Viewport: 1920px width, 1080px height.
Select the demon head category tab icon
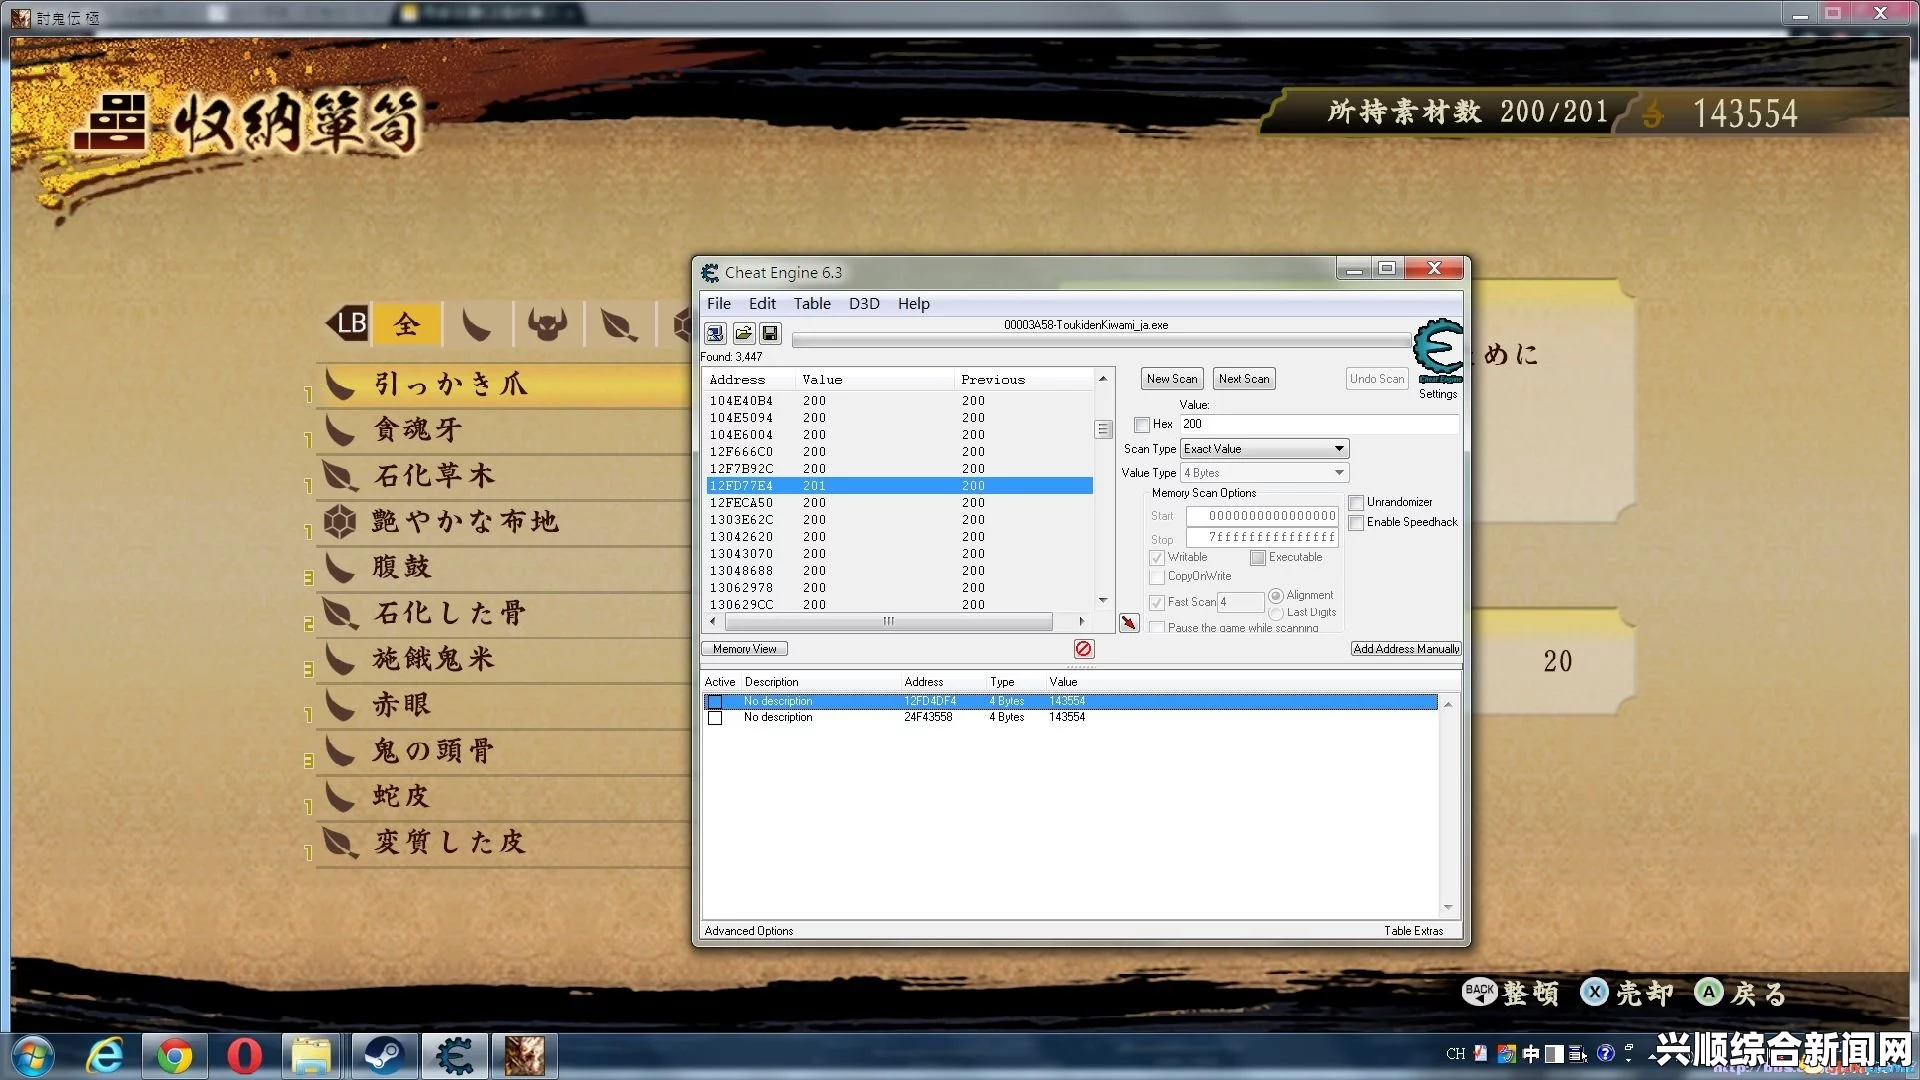coord(547,324)
